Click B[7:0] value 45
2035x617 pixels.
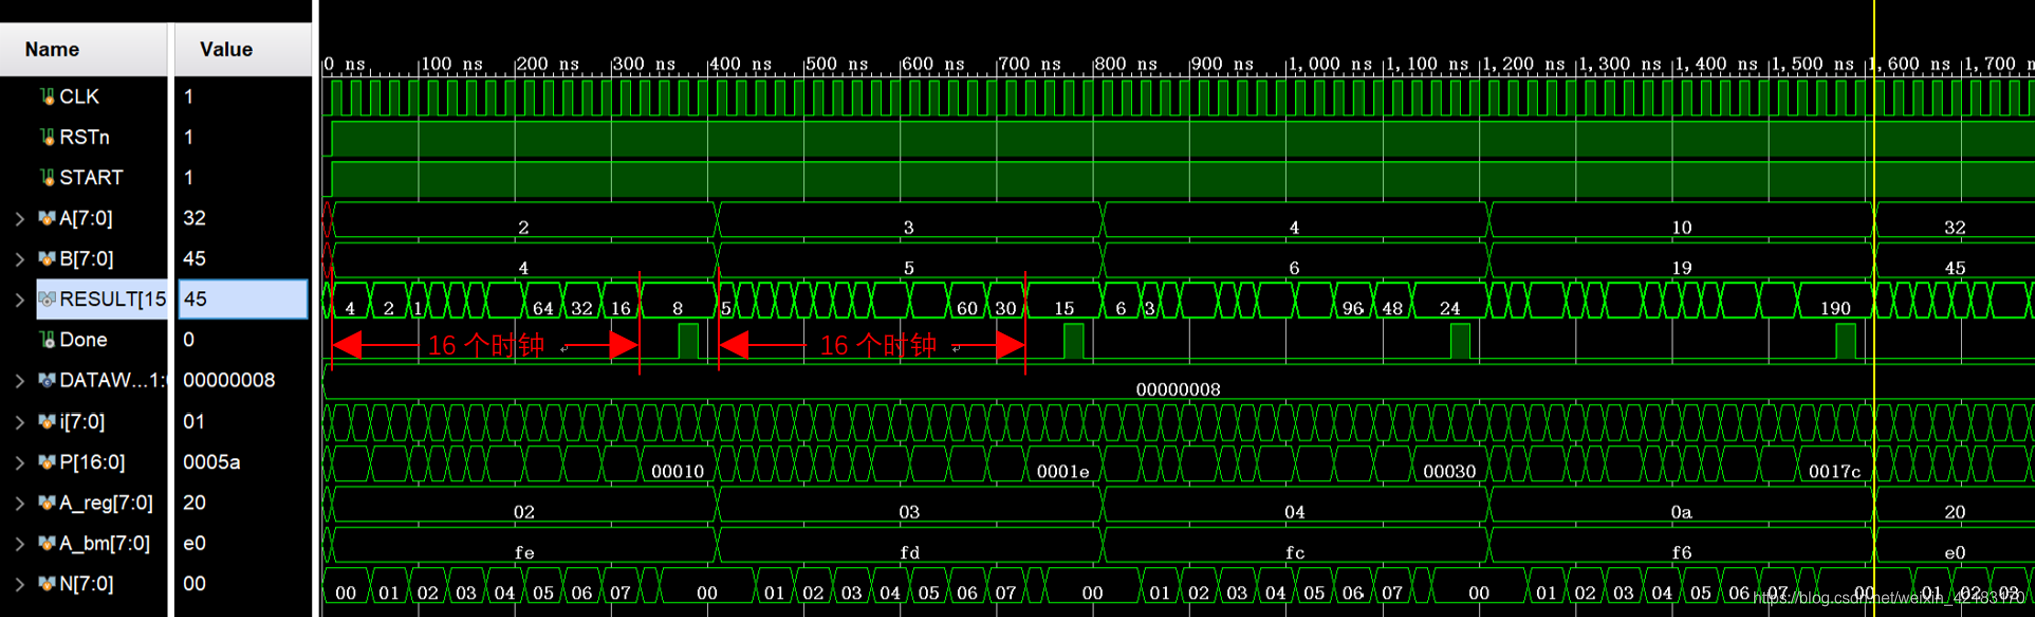(194, 258)
